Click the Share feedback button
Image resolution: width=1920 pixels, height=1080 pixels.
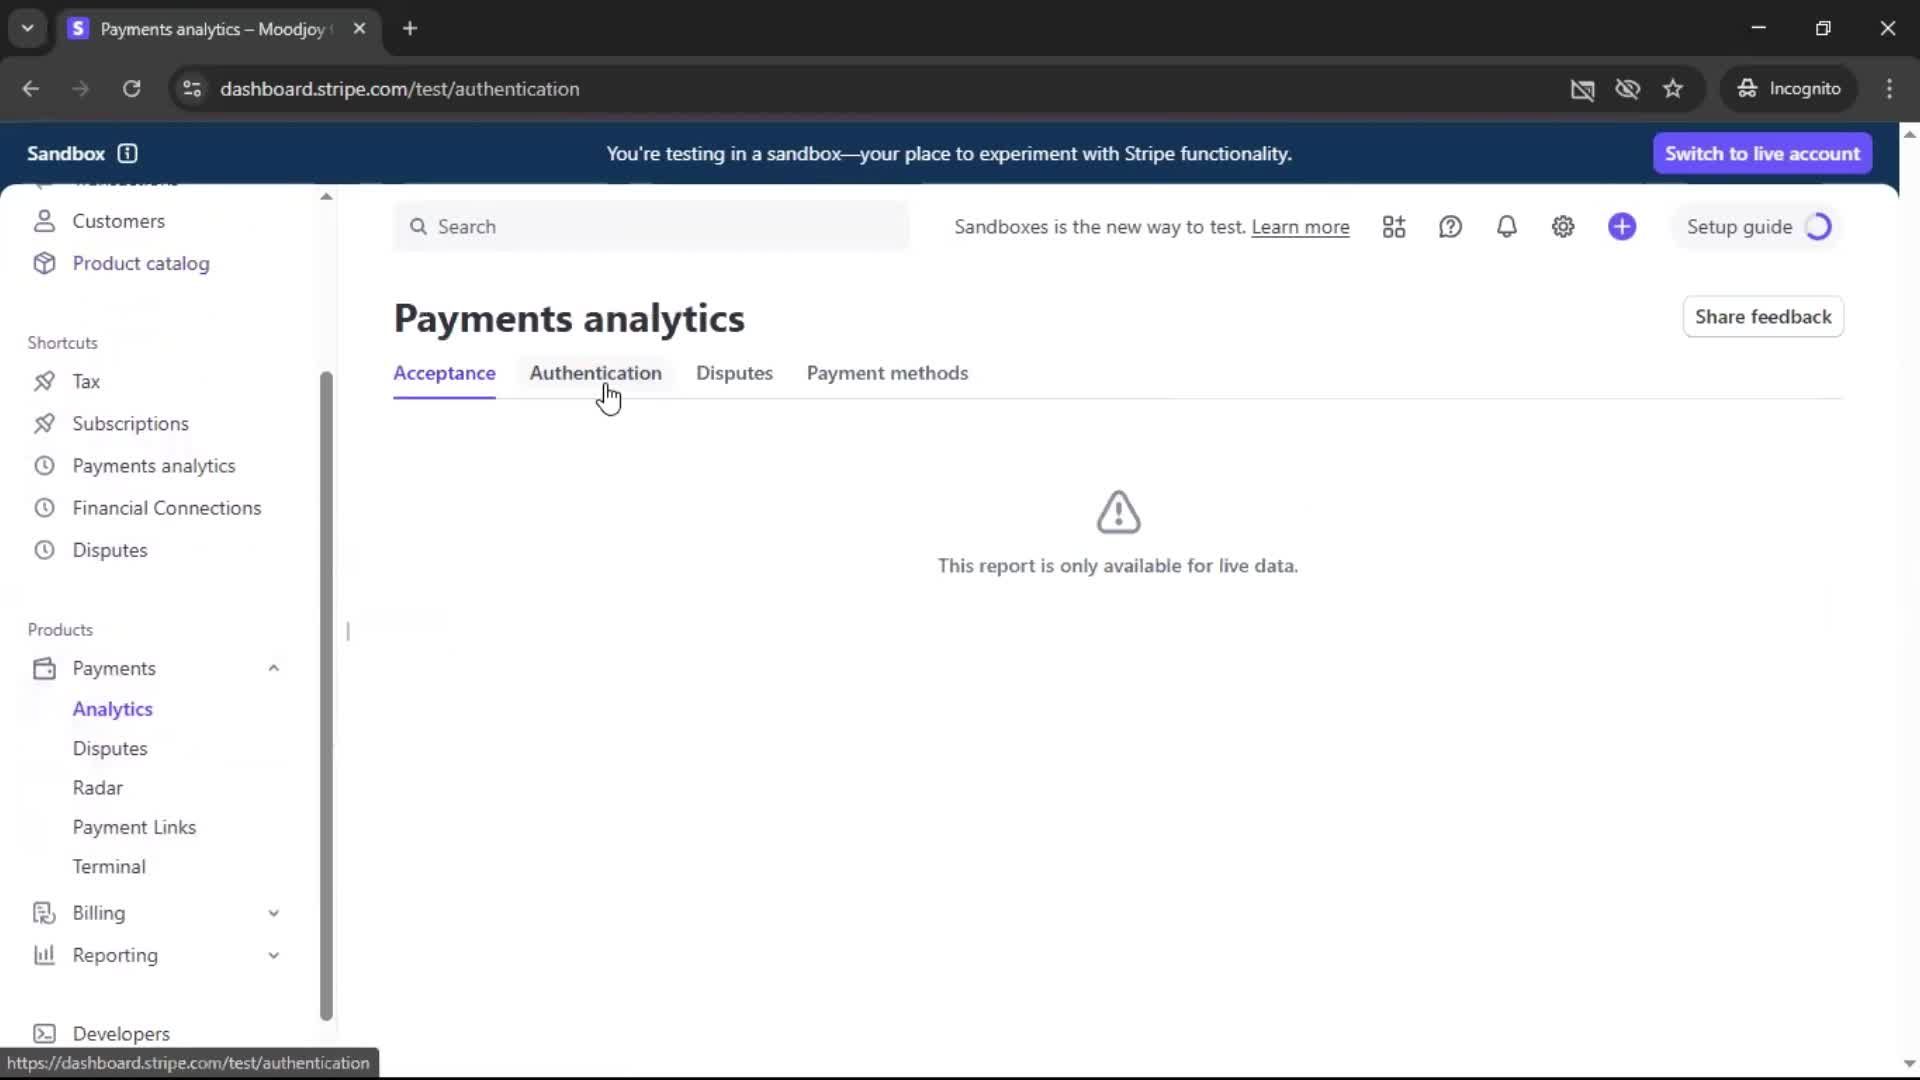coord(1763,317)
